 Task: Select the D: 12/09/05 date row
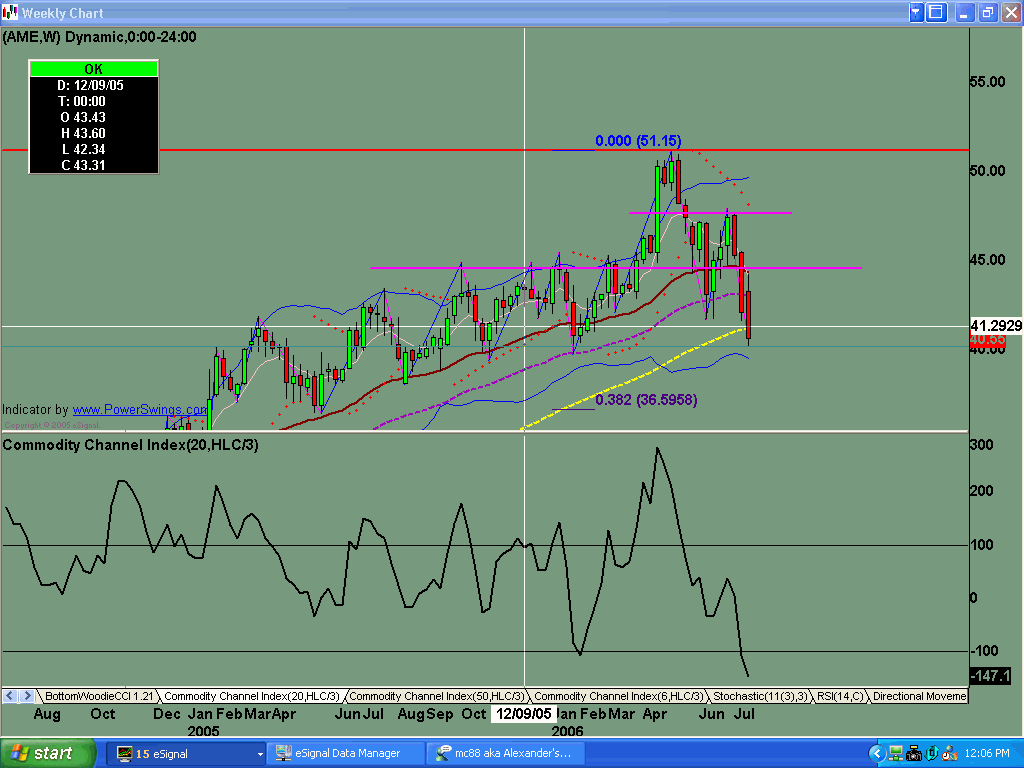90,85
